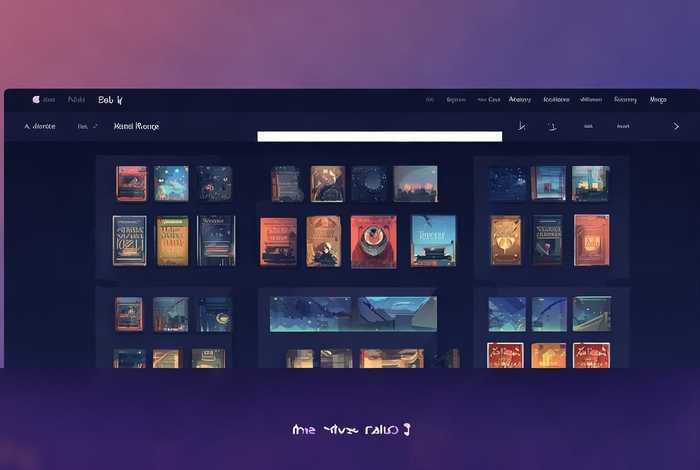Screen dimensions: 700x470
Task: Click the right-pointing chevron at the toolbar's far right
Action: tap(676, 127)
